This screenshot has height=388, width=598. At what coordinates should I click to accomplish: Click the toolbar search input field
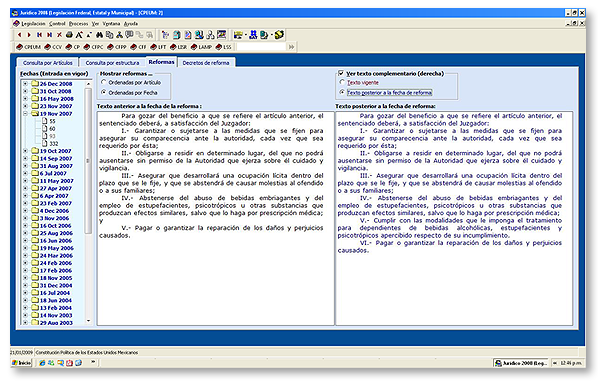tap(261, 47)
